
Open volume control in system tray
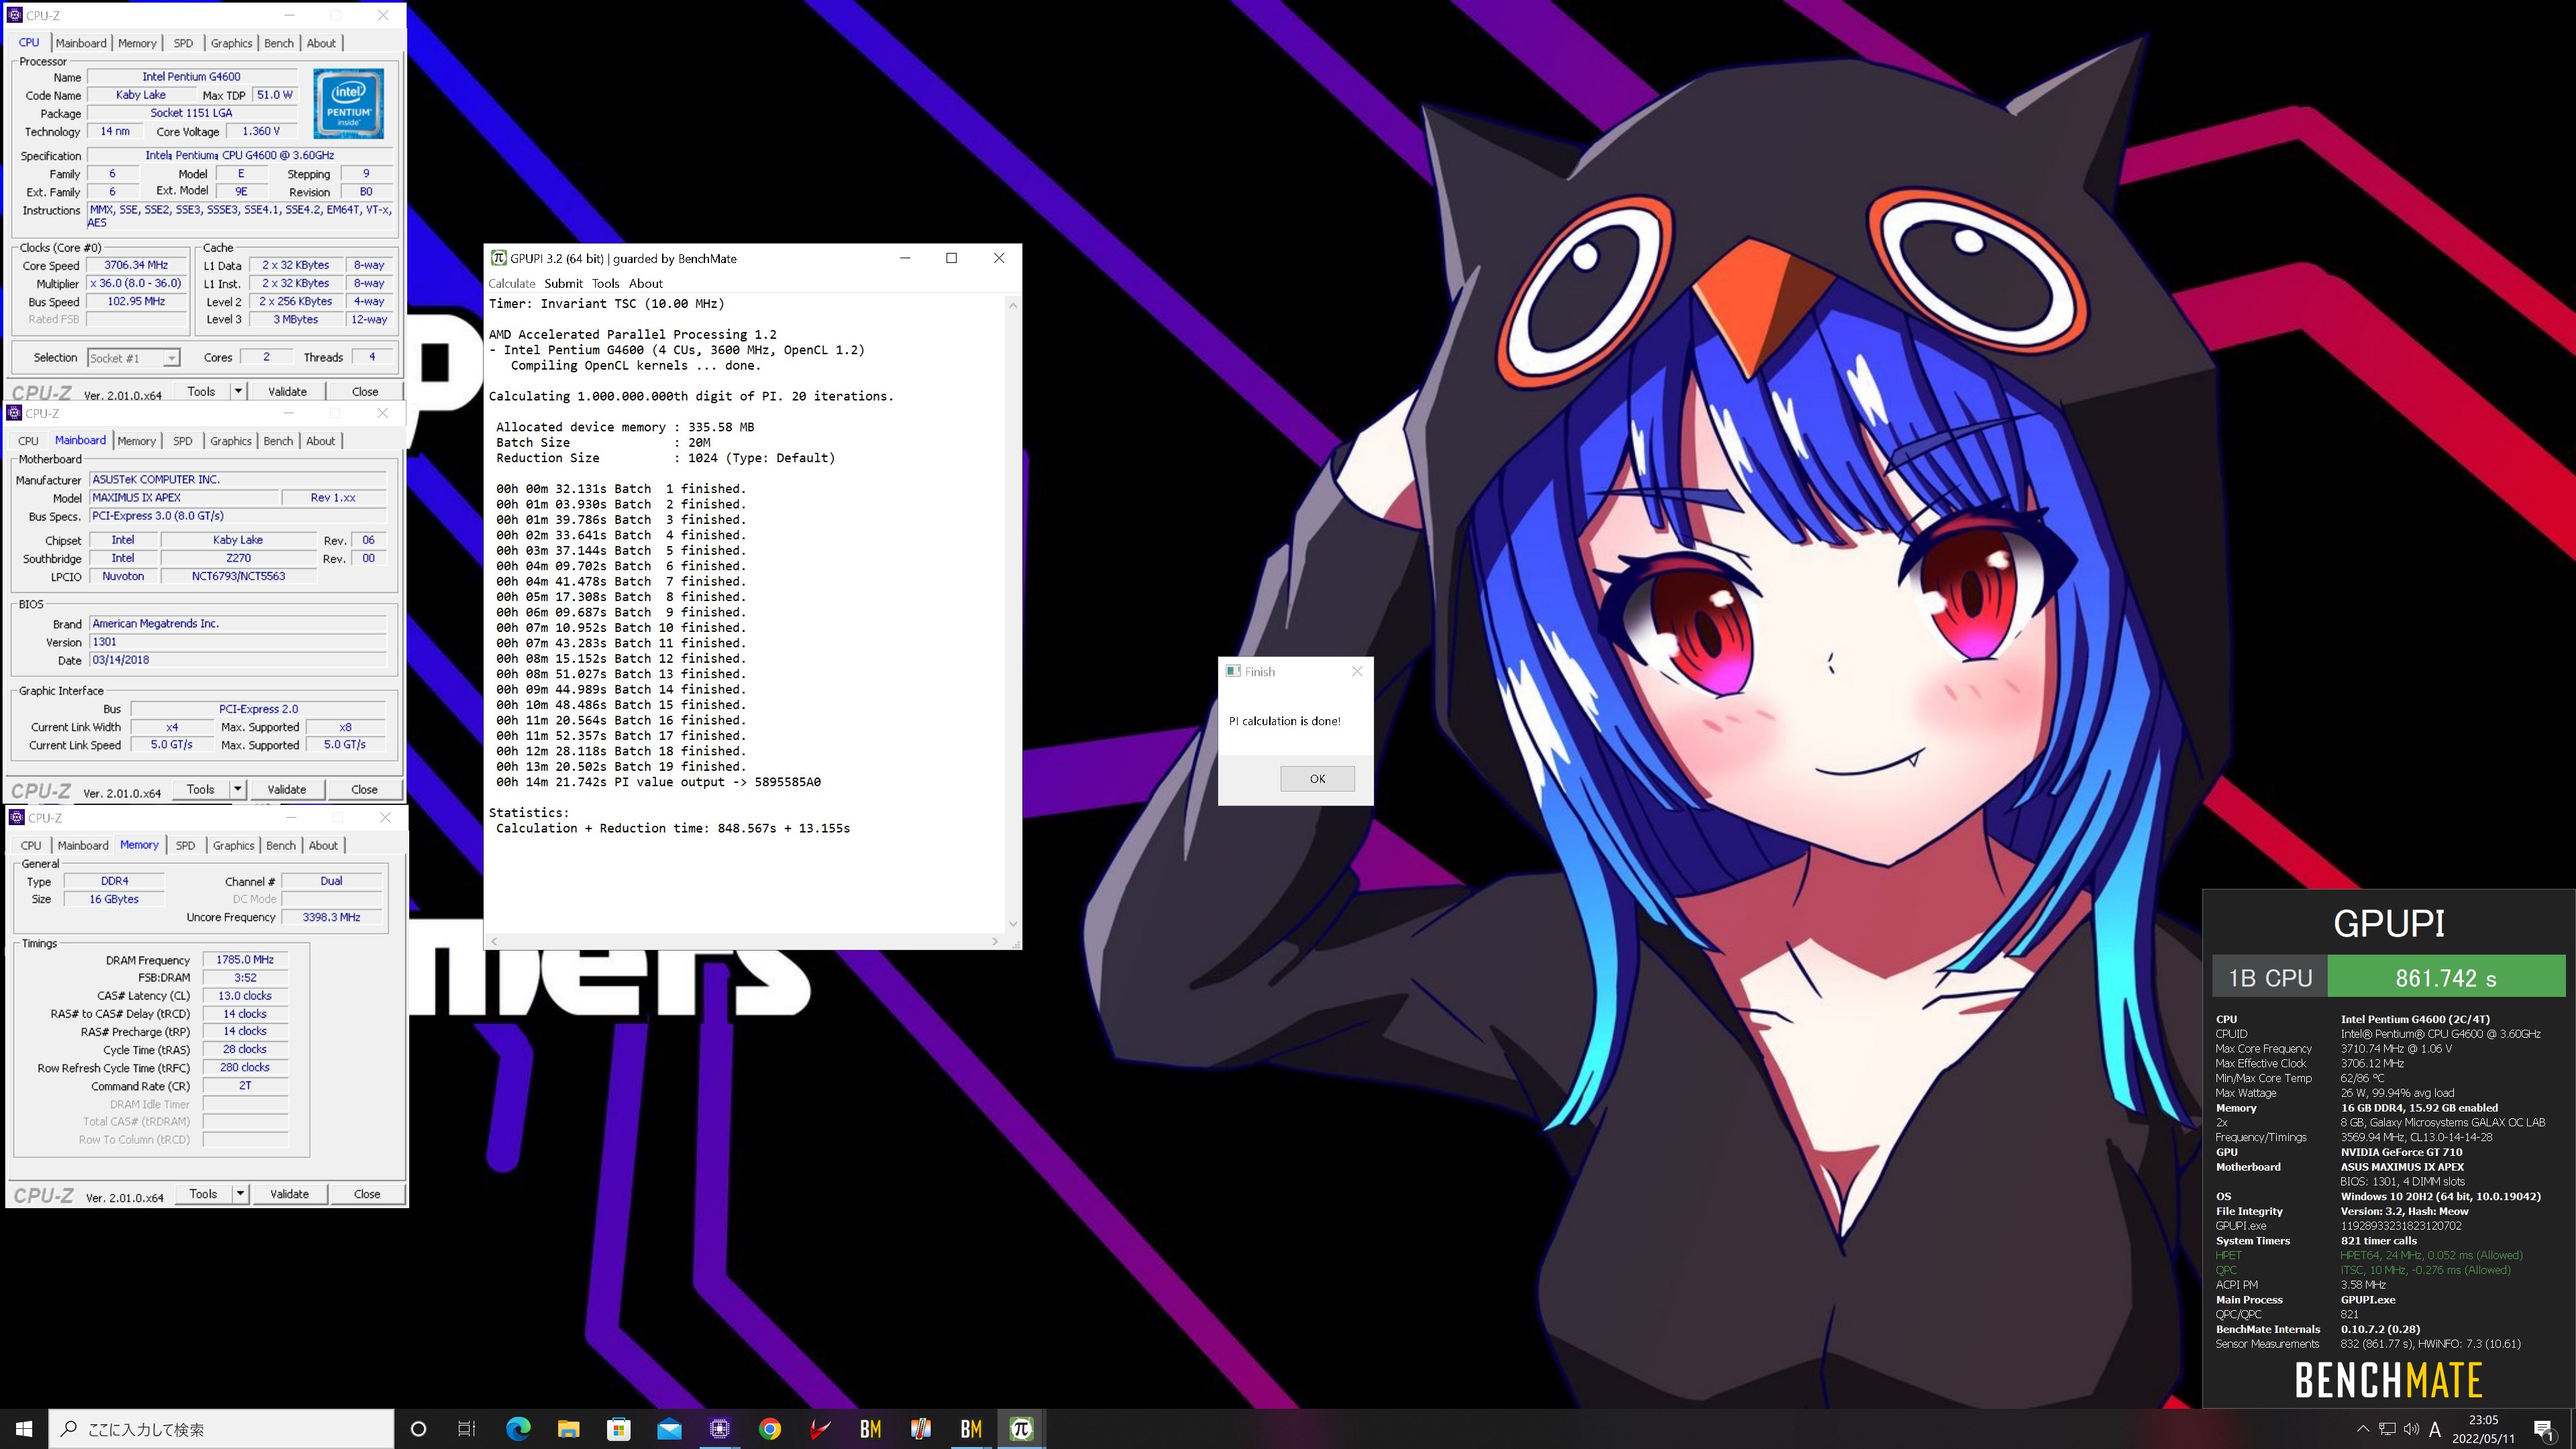pyautogui.click(x=2411, y=1429)
